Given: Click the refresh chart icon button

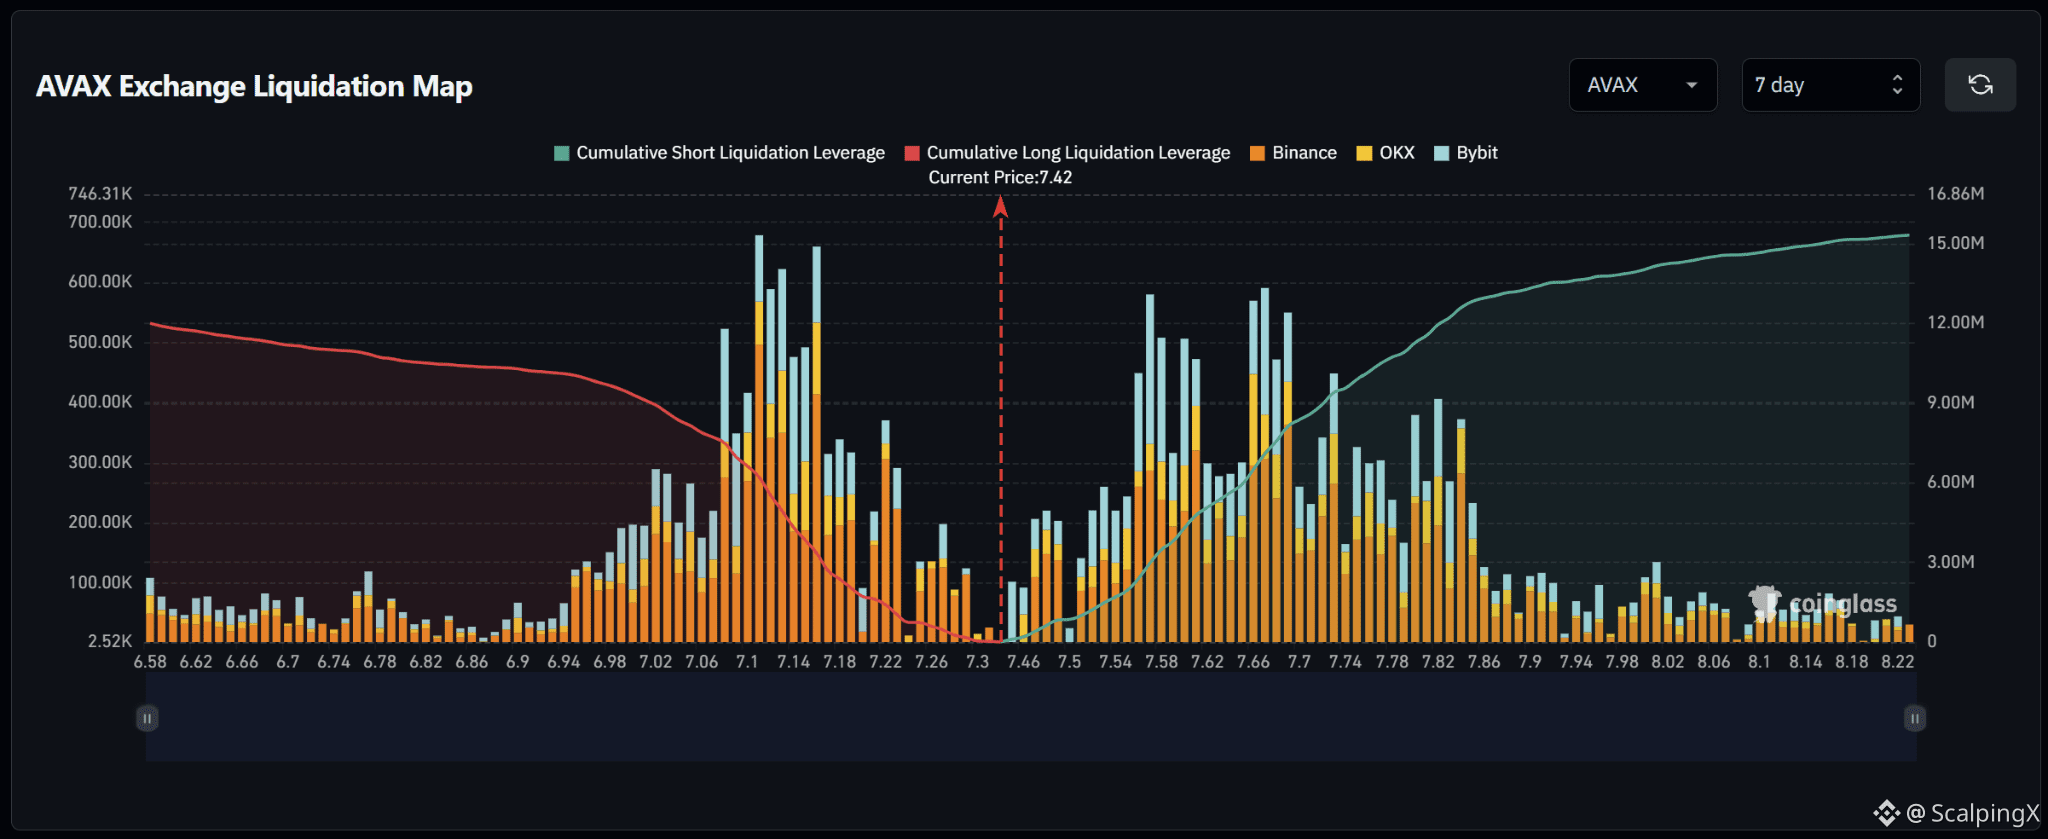Looking at the screenshot, I should [x=1980, y=85].
